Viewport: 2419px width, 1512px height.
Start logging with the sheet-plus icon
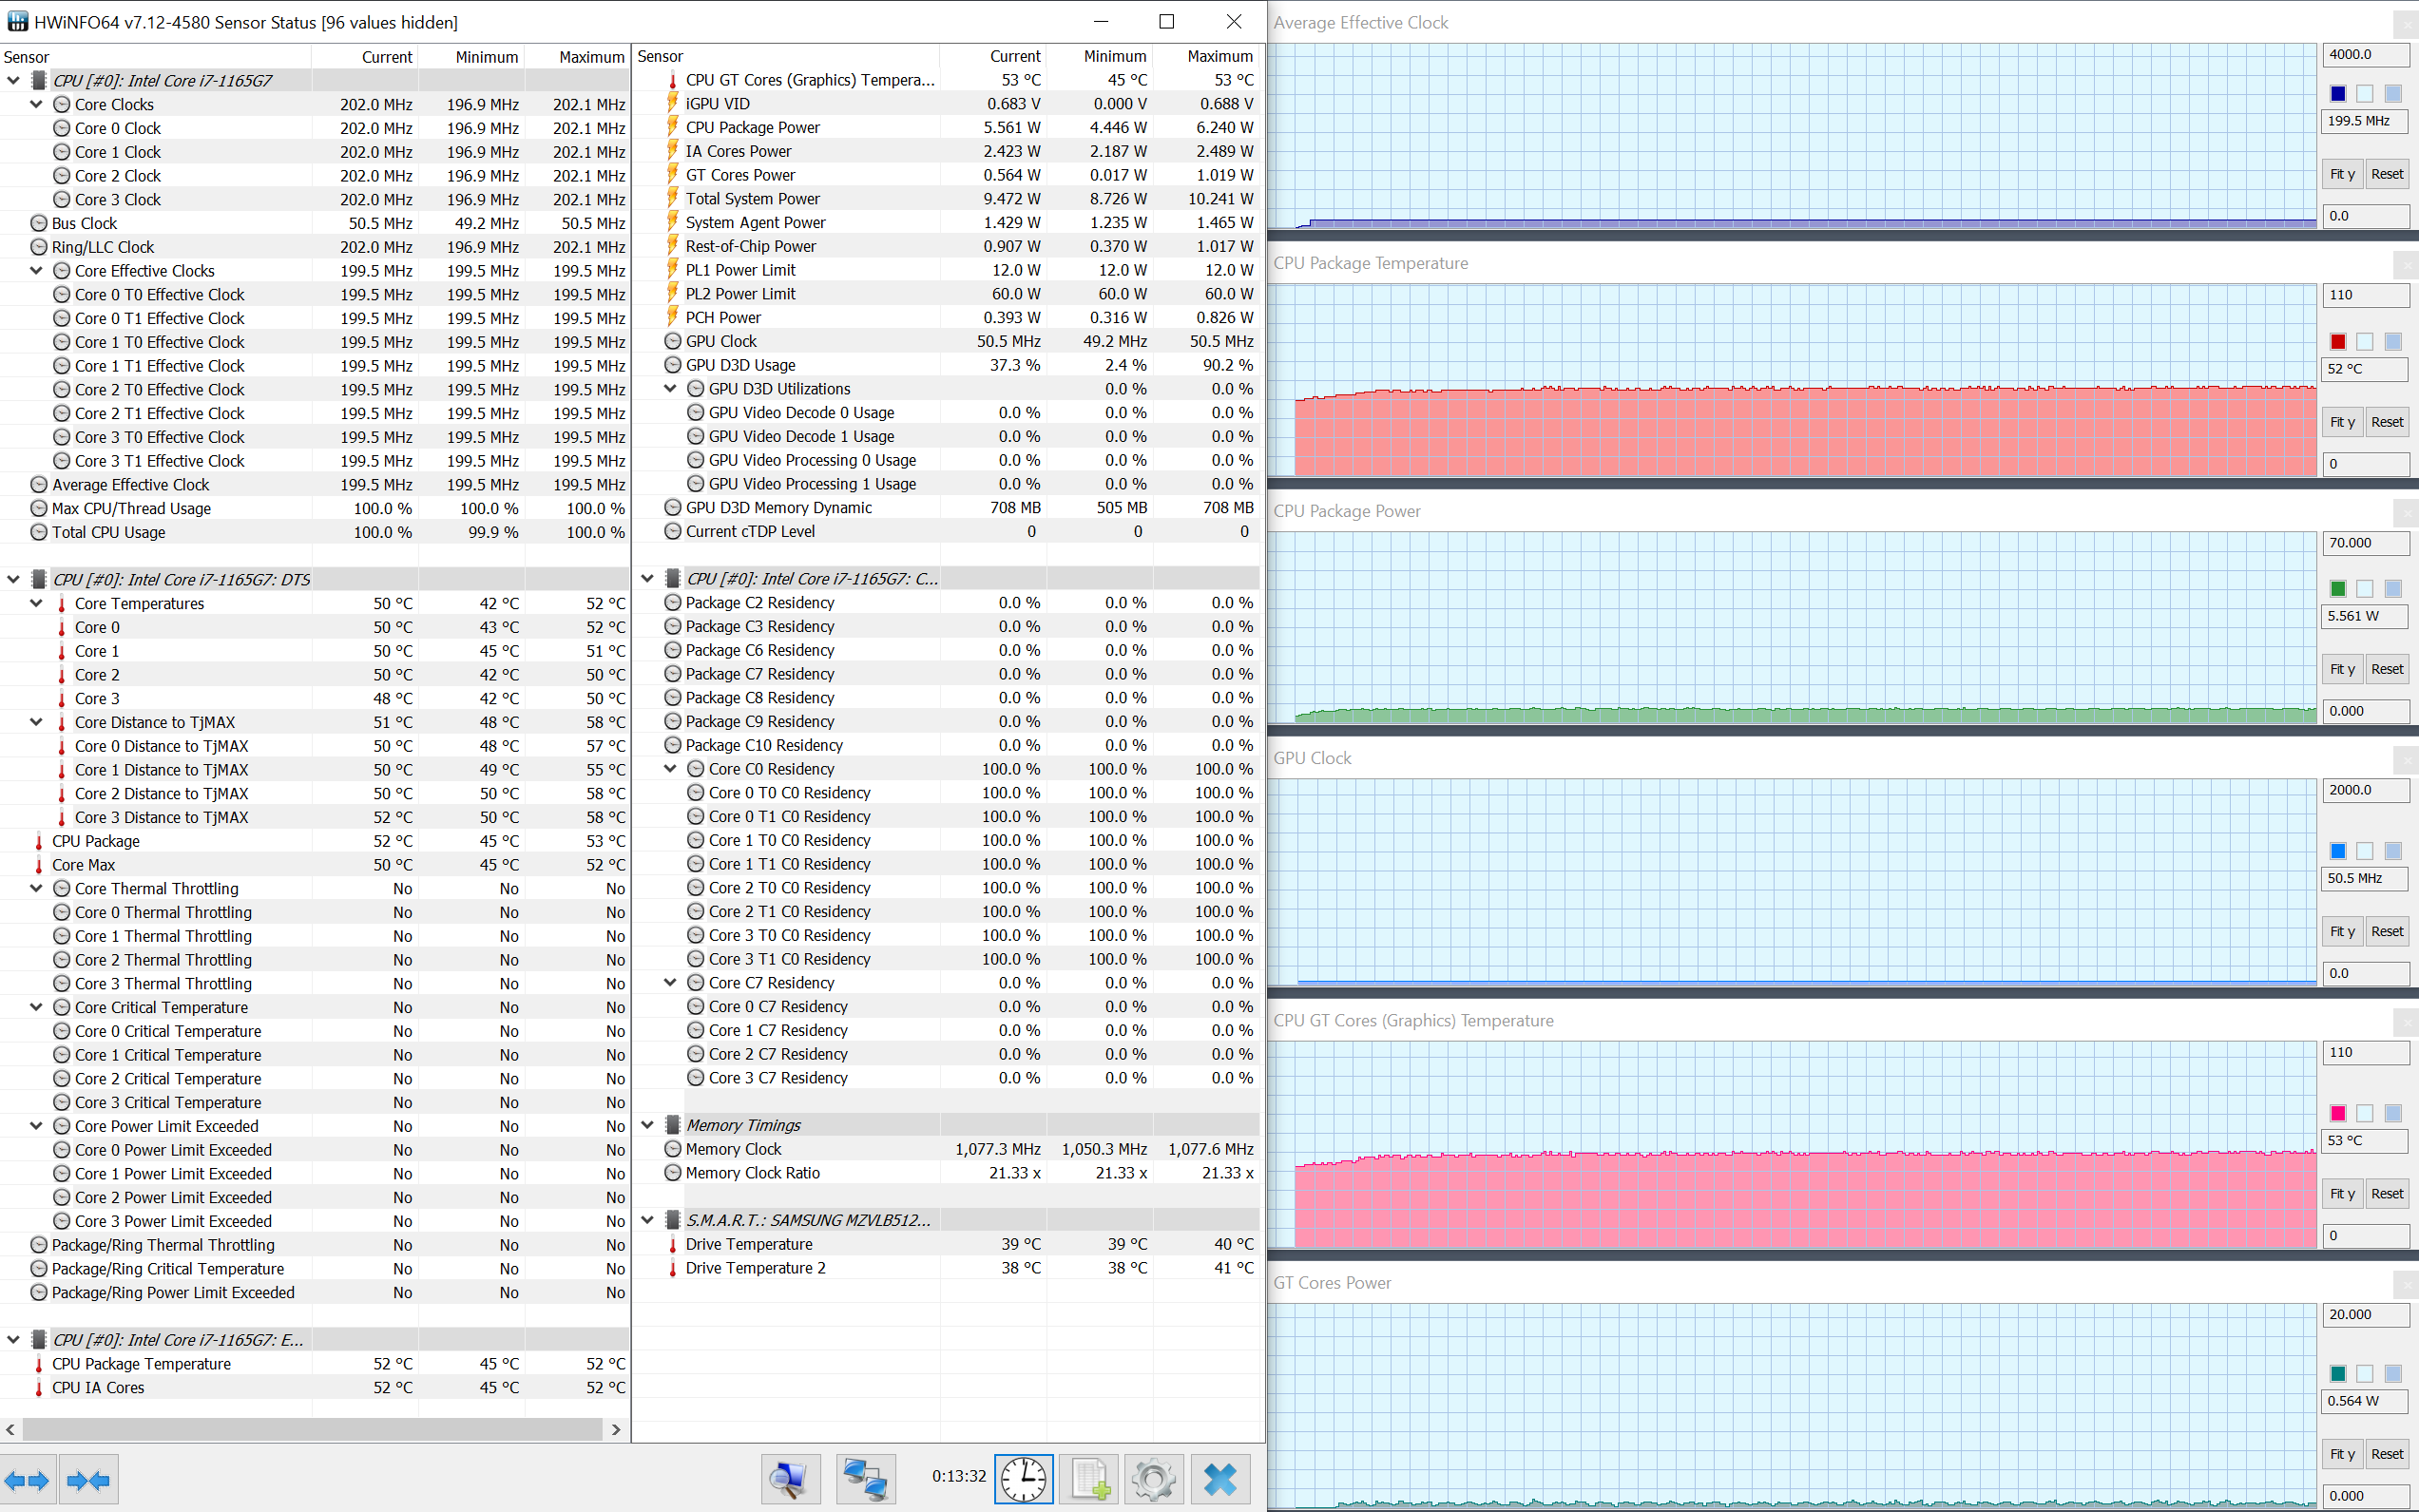(x=1089, y=1480)
